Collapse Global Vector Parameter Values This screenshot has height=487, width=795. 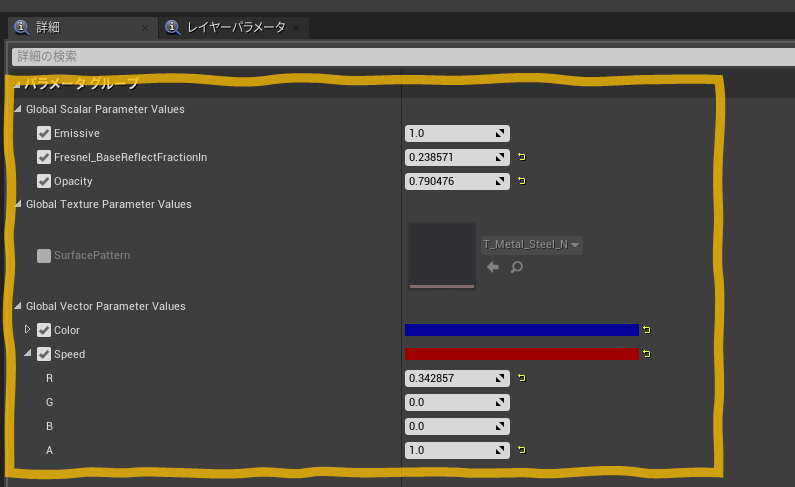[18, 306]
